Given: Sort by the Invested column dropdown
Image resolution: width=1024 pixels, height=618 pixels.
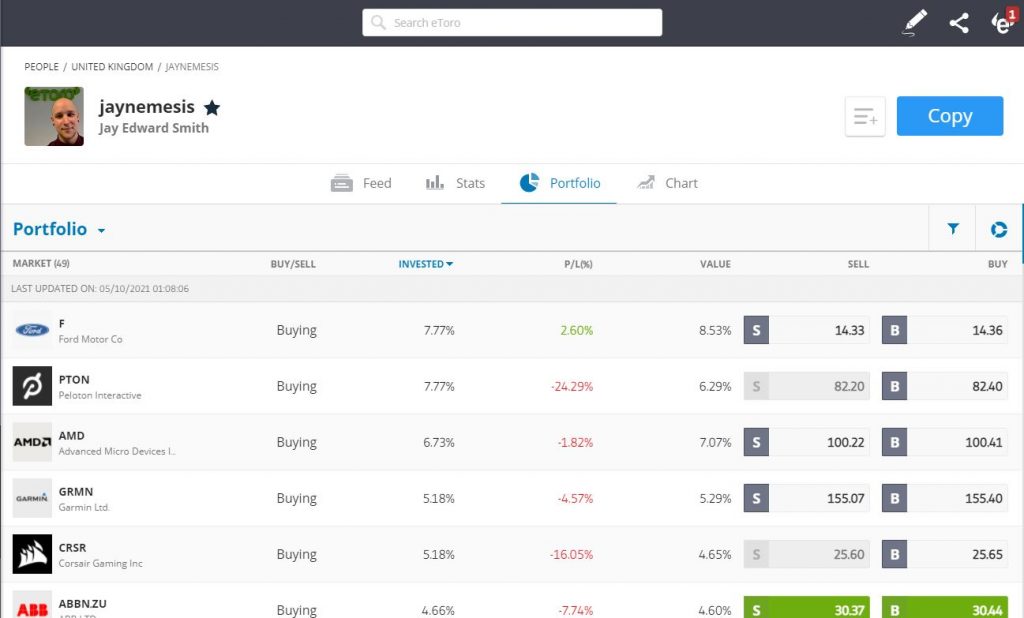Looking at the screenshot, I should click(x=426, y=264).
